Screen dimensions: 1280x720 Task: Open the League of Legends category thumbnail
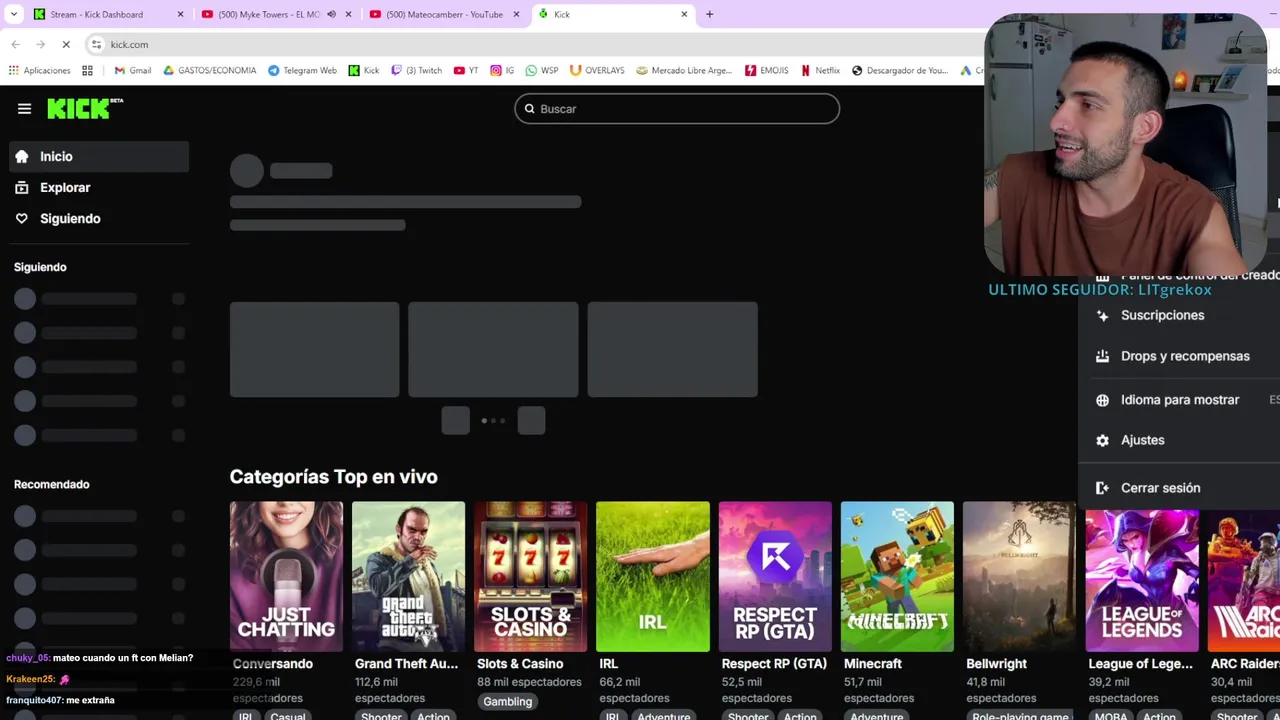[x=1142, y=581]
